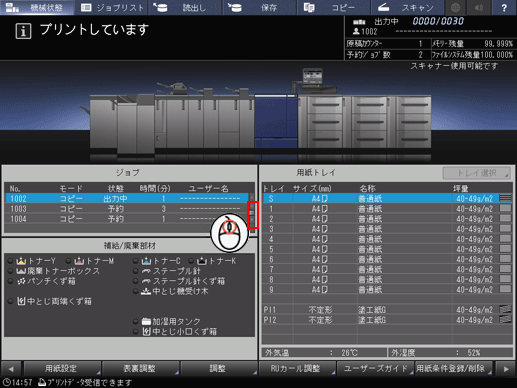Click the トナーY toner icon
Screen dimensions: 517x388
click(x=21, y=261)
